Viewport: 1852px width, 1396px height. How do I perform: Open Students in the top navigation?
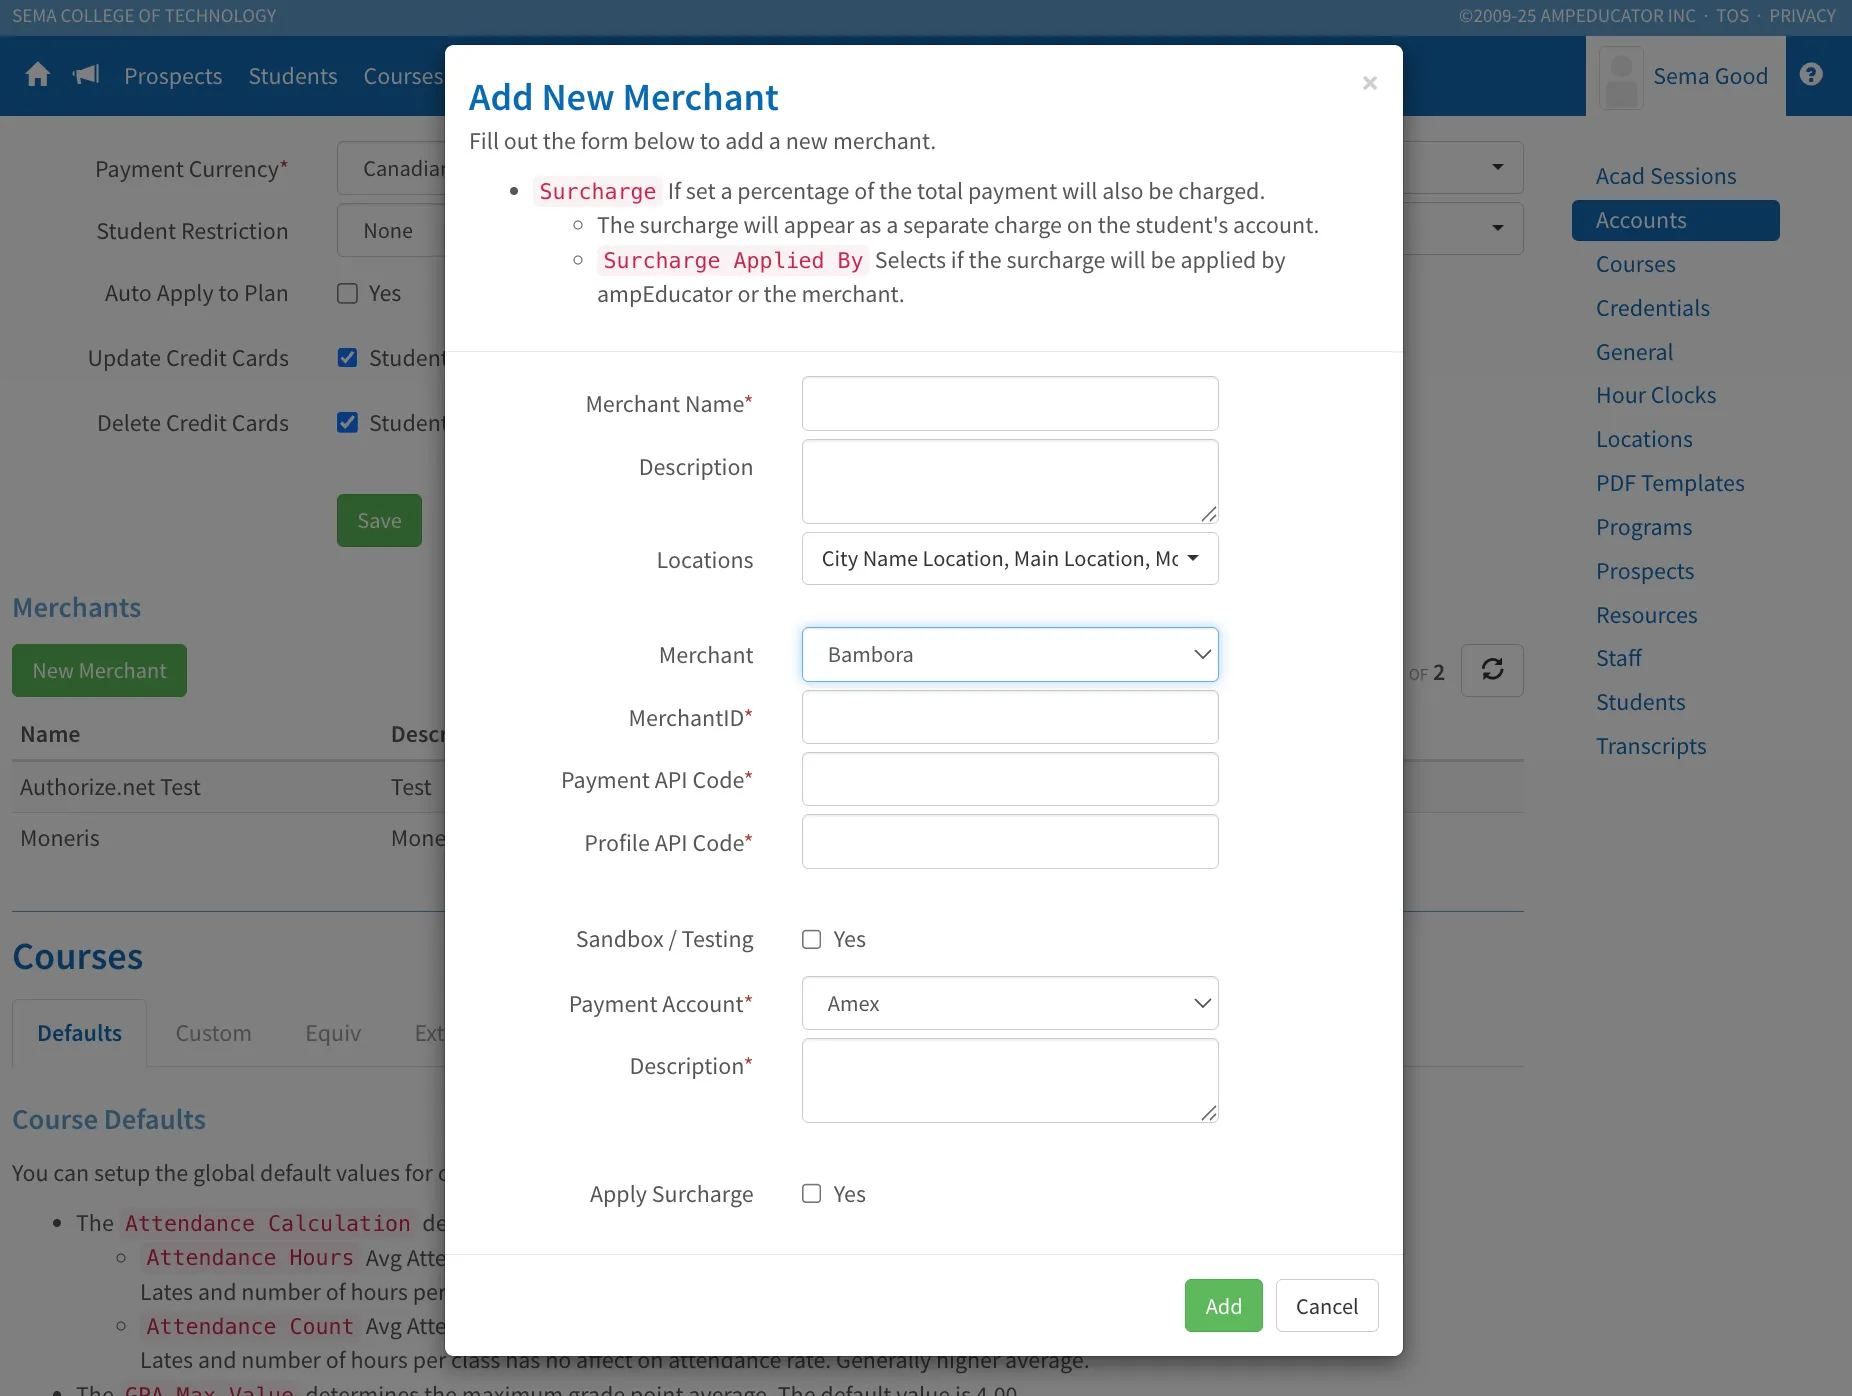(x=293, y=76)
